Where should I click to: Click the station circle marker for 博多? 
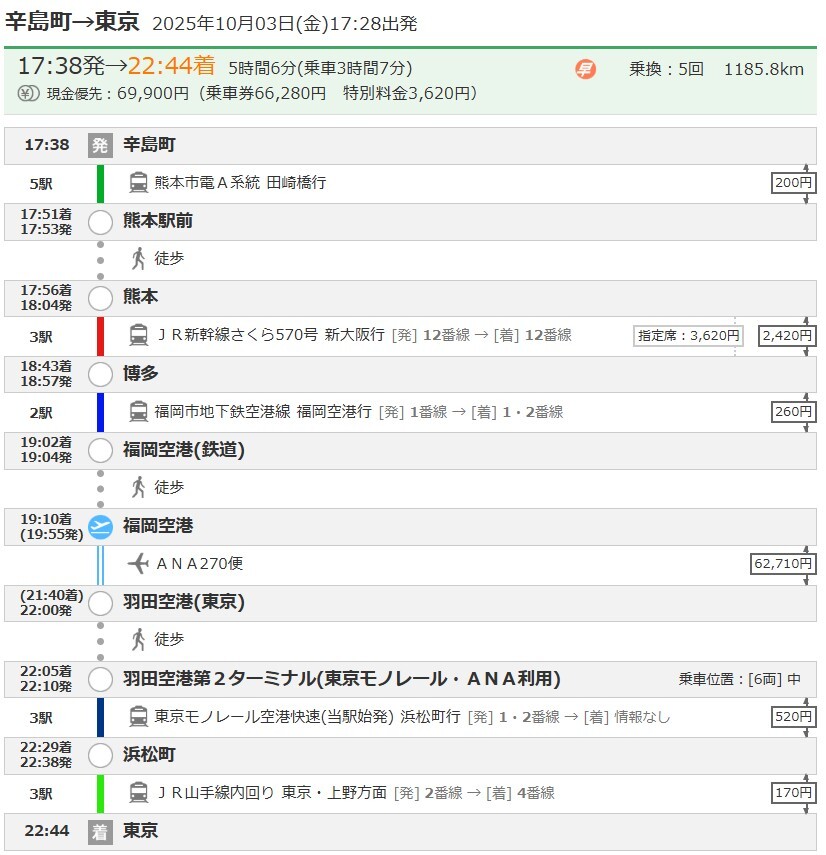coord(100,375)
